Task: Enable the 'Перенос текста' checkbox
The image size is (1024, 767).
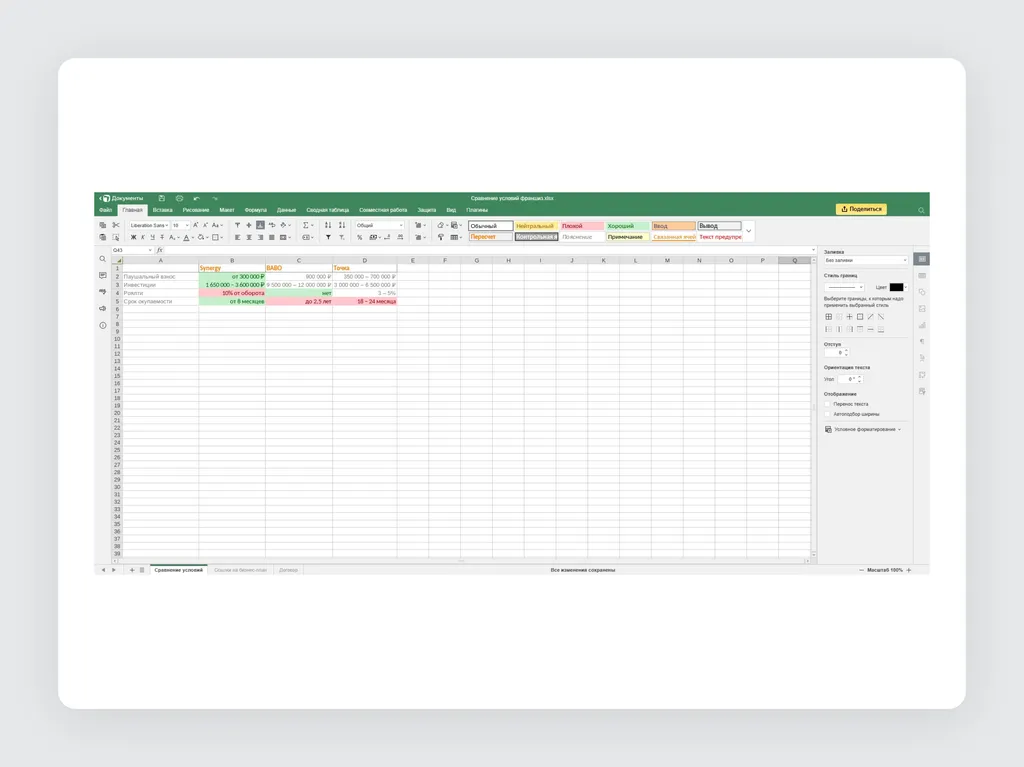Action: click(827, 404)
